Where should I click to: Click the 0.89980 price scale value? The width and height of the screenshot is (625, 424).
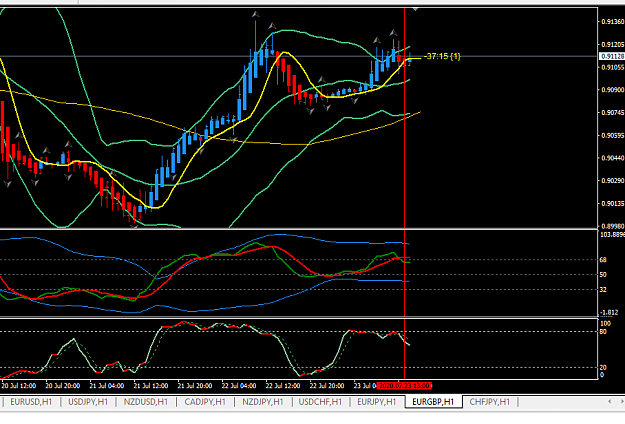613,226
